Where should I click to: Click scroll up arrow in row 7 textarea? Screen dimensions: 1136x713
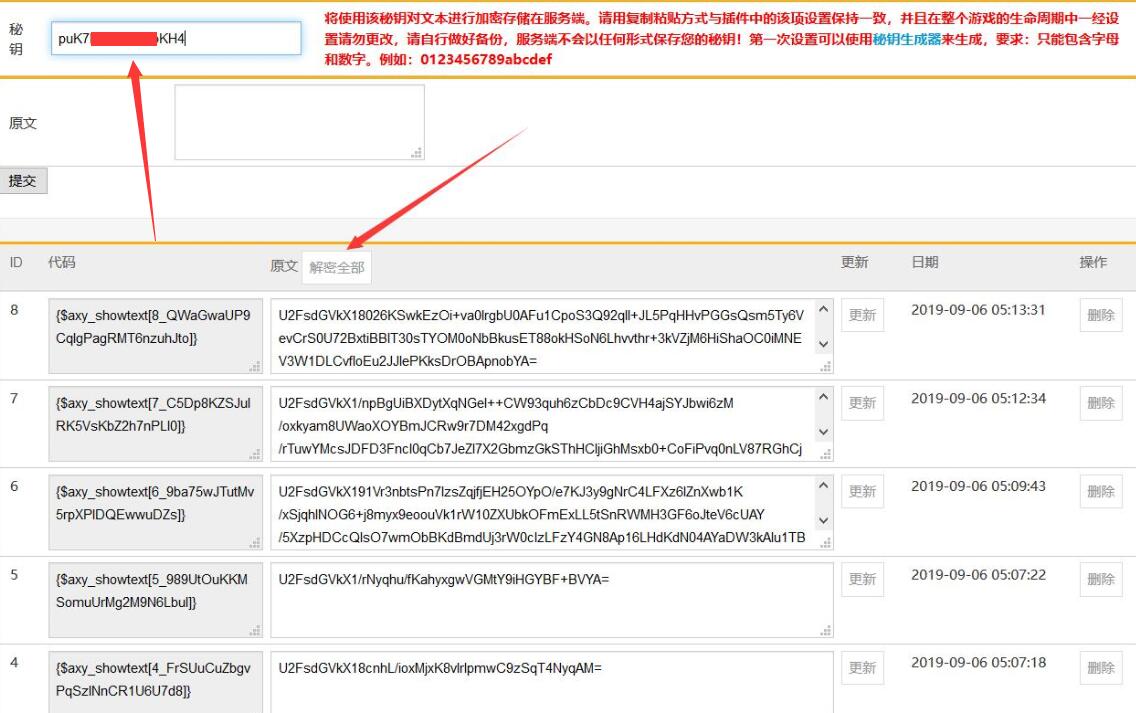823,397
